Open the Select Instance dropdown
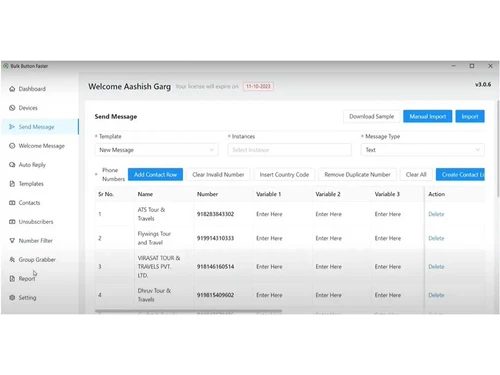The height and width of the screenshot is (375, 500). click(290, 150)
